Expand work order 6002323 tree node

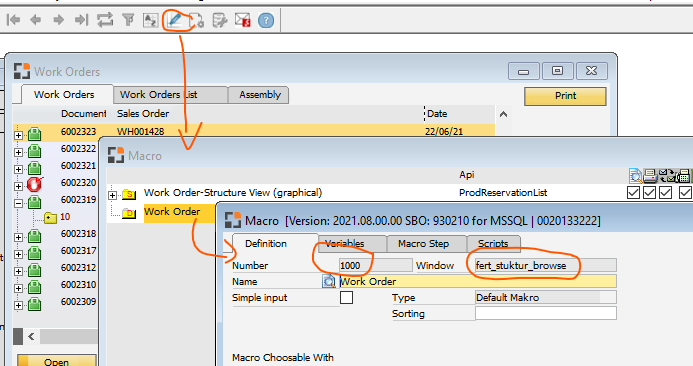click(19, 135)
